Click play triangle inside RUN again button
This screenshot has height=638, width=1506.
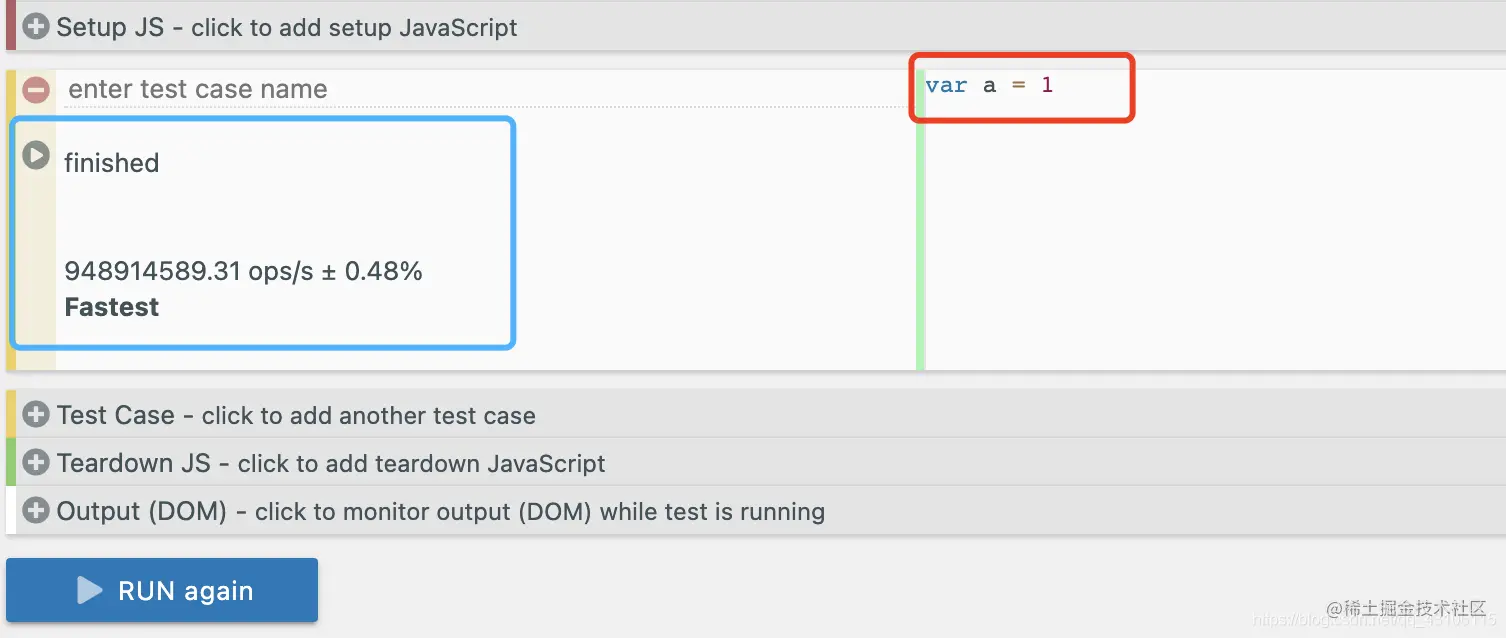click(x=90, y=590)
